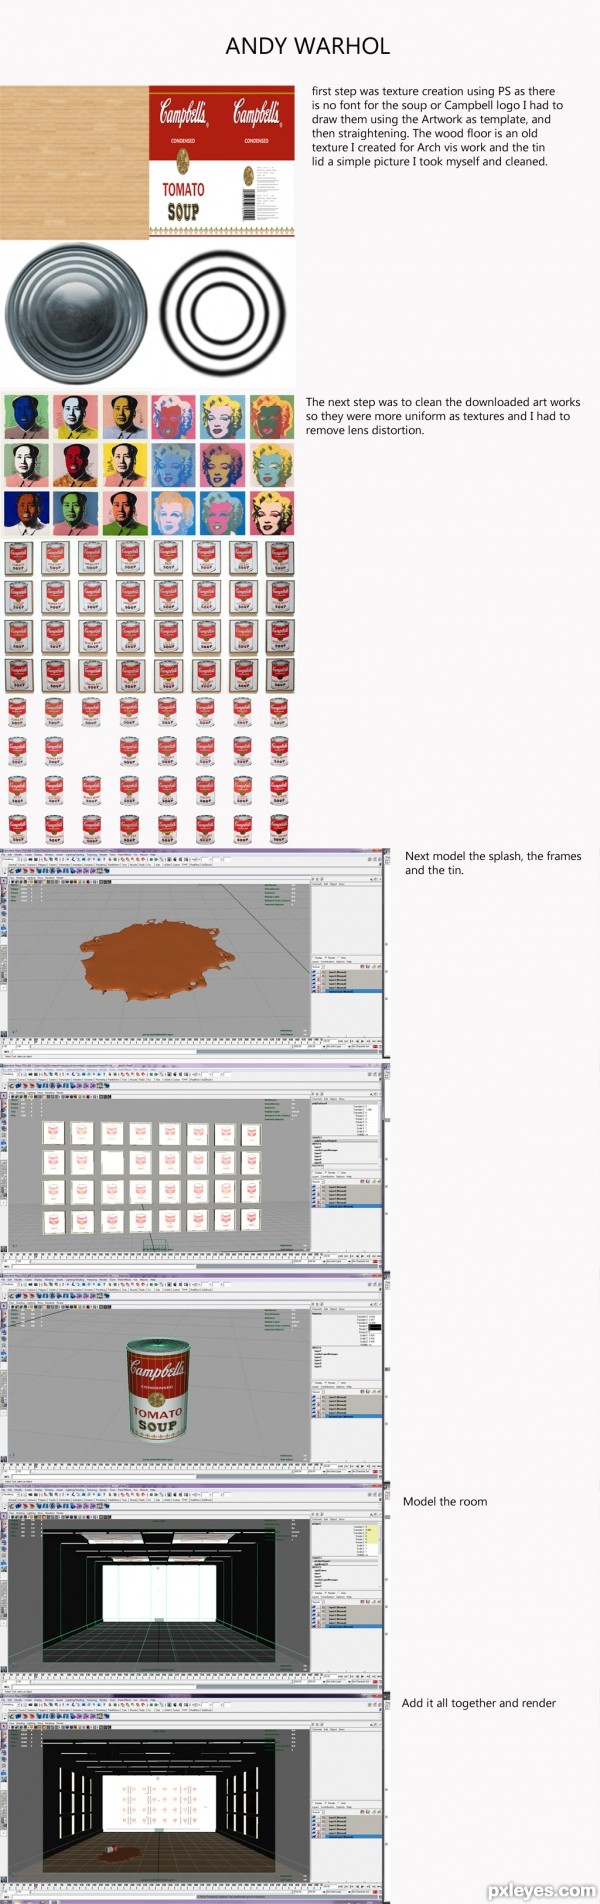Image resolution: width=600 pixels, height=1904 pixels.
Task: Click the 'clean the downloaded art works' paragraph
Action: [x=443, y=416]
